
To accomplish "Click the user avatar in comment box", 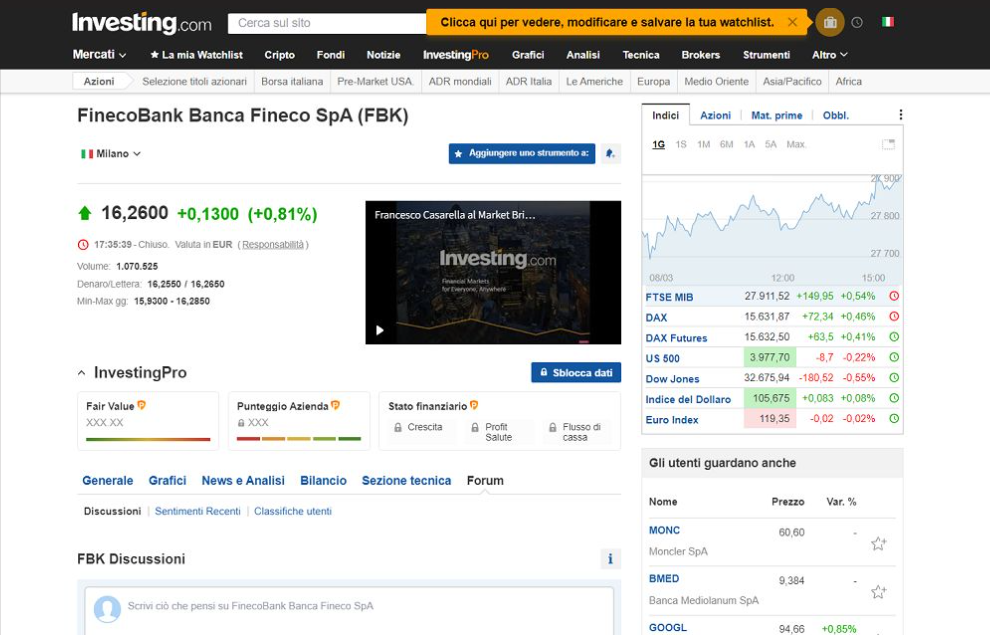I will tap(107, 608).
